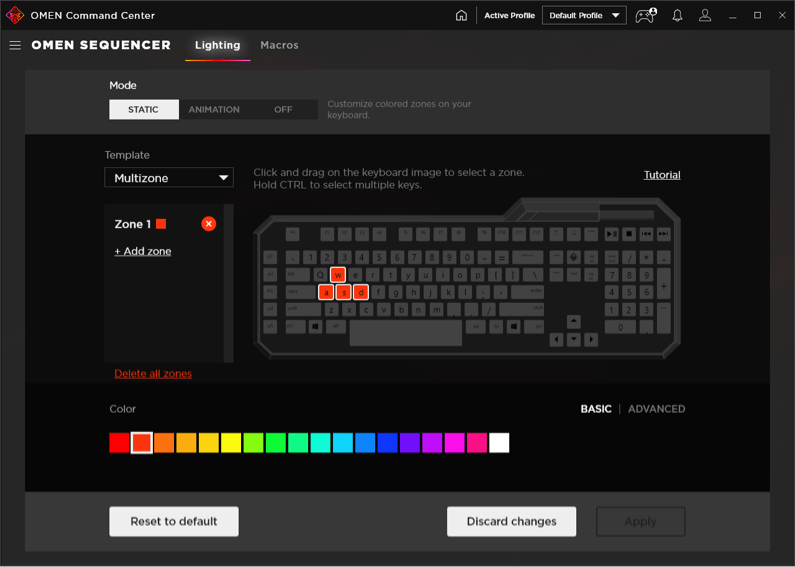Click the Apply button
The width and height of the screenshot is (795, 567).
640,521
